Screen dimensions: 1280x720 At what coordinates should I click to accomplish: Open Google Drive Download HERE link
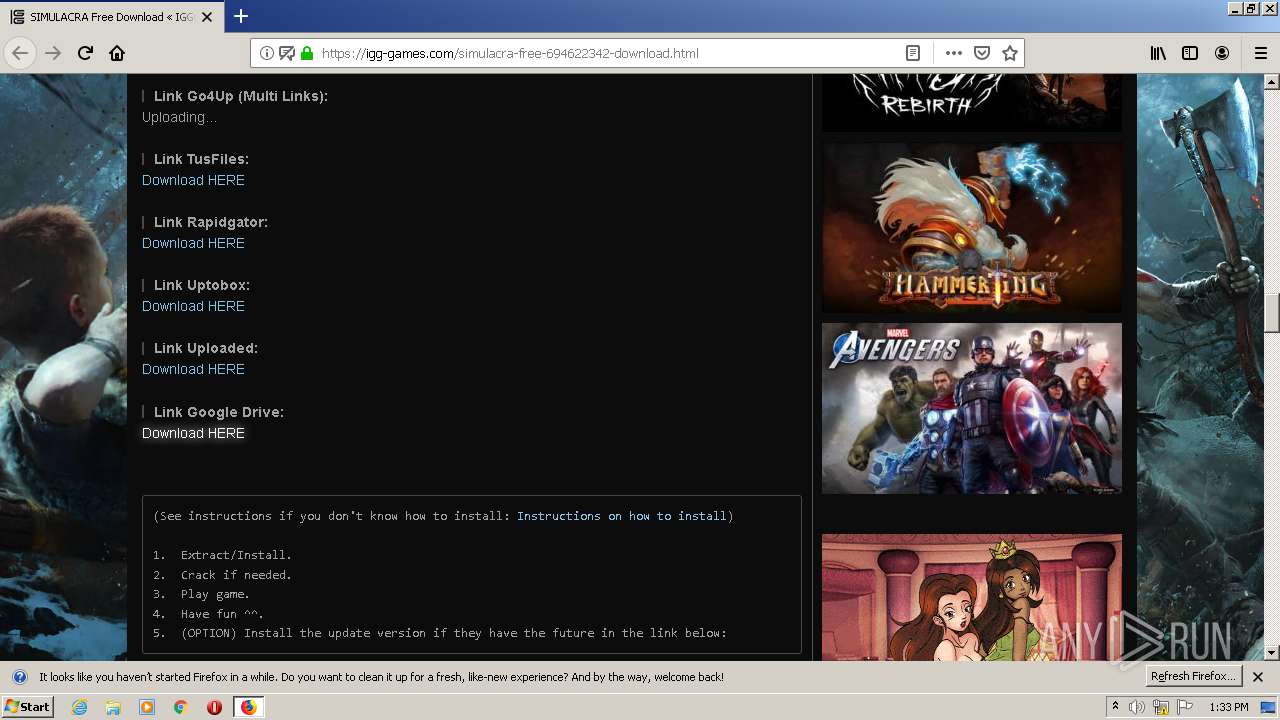[x=193, y=433]
